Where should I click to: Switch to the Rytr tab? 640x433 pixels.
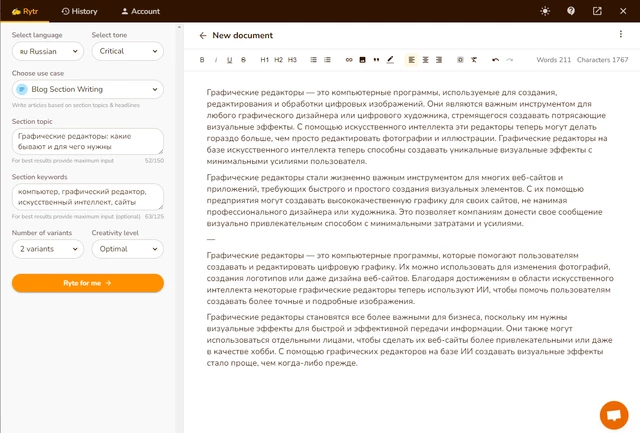tap(25, 11)
